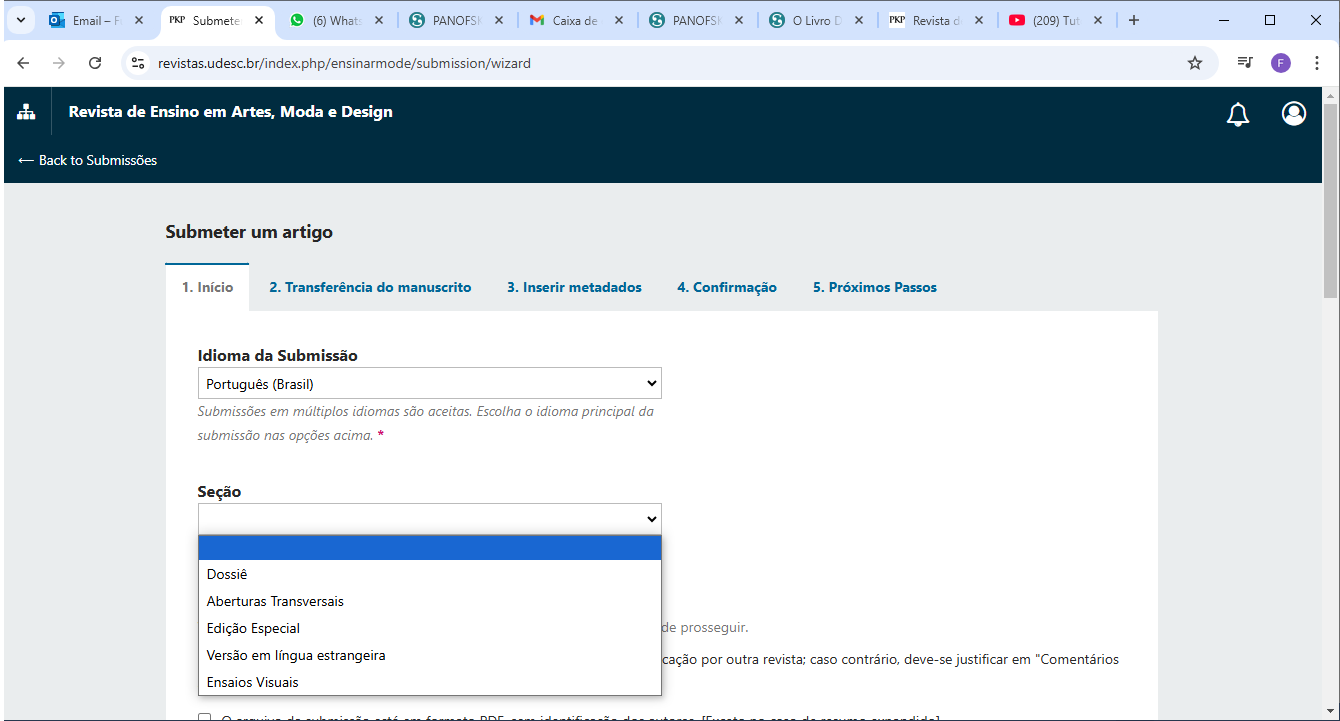Image resolution: width=1340 pixels, height=721 pixels.
Task: Tick the PDF format submission checkbox
Action: click(205, 717)
